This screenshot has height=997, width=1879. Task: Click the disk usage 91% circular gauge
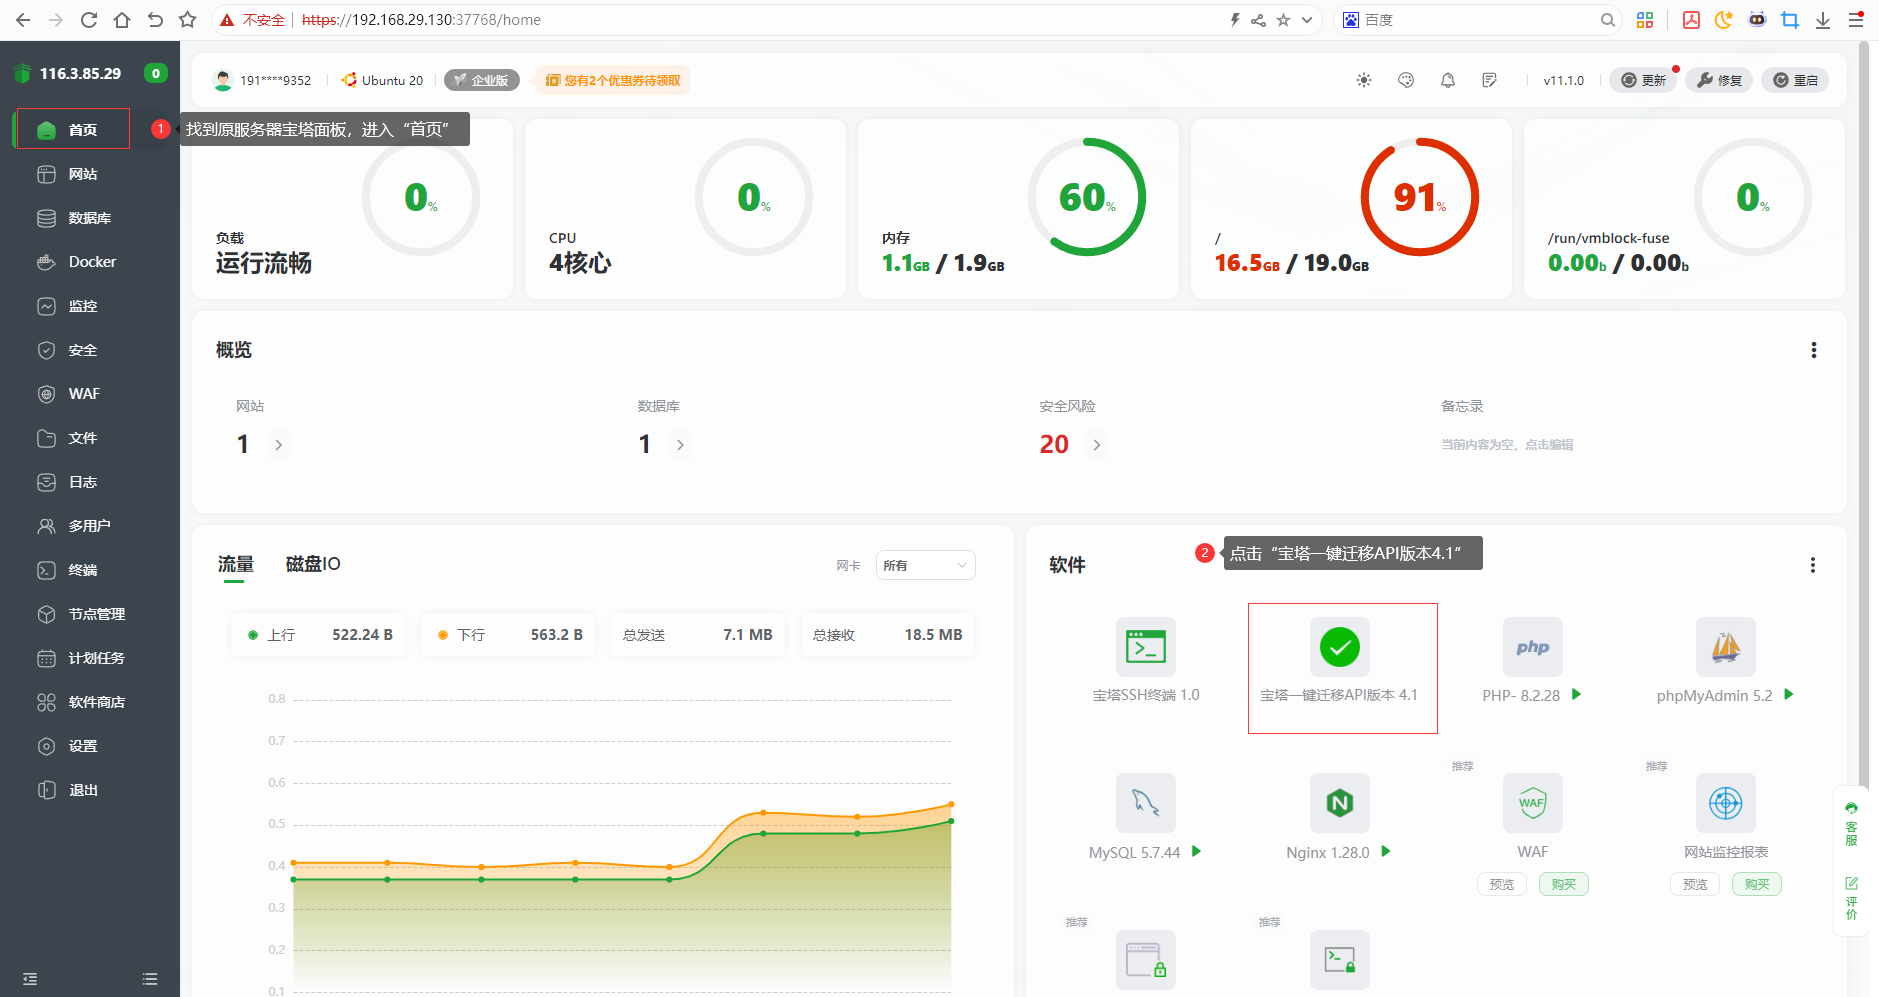pos(1419,197)
